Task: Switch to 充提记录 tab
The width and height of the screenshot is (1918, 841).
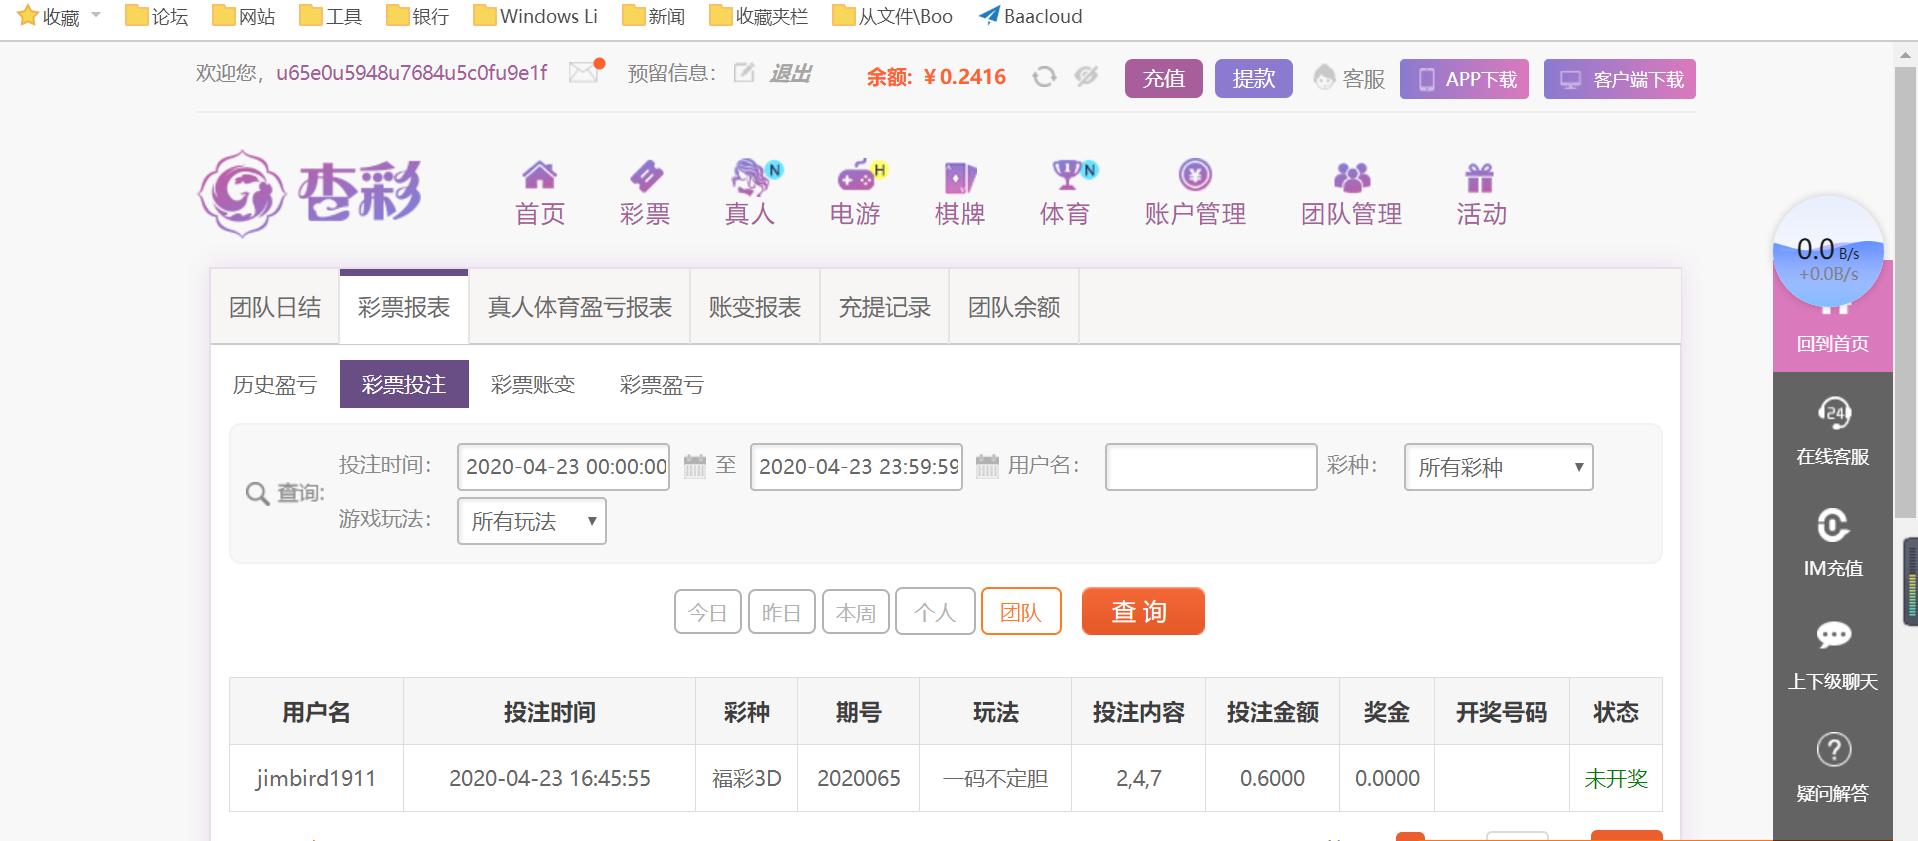Action: [x=885, y=307]
